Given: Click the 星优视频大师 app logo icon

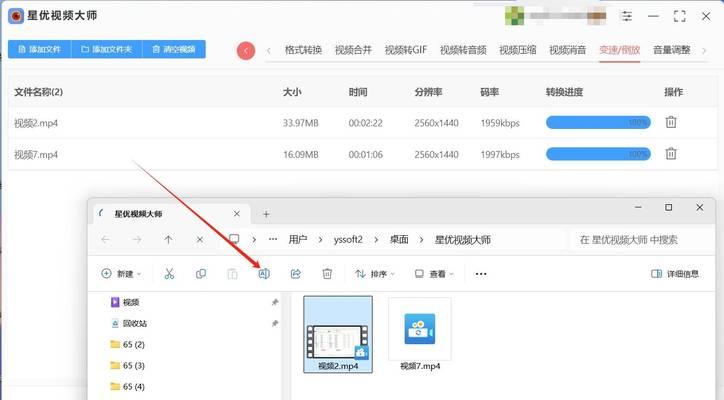Looking at the screenshot, I should (x=16, y=16).
